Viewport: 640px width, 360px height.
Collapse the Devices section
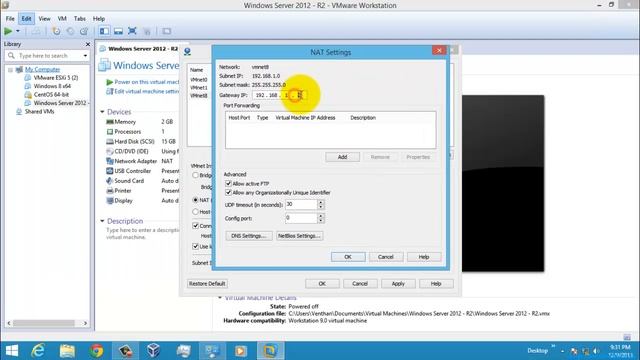[102, 112]
